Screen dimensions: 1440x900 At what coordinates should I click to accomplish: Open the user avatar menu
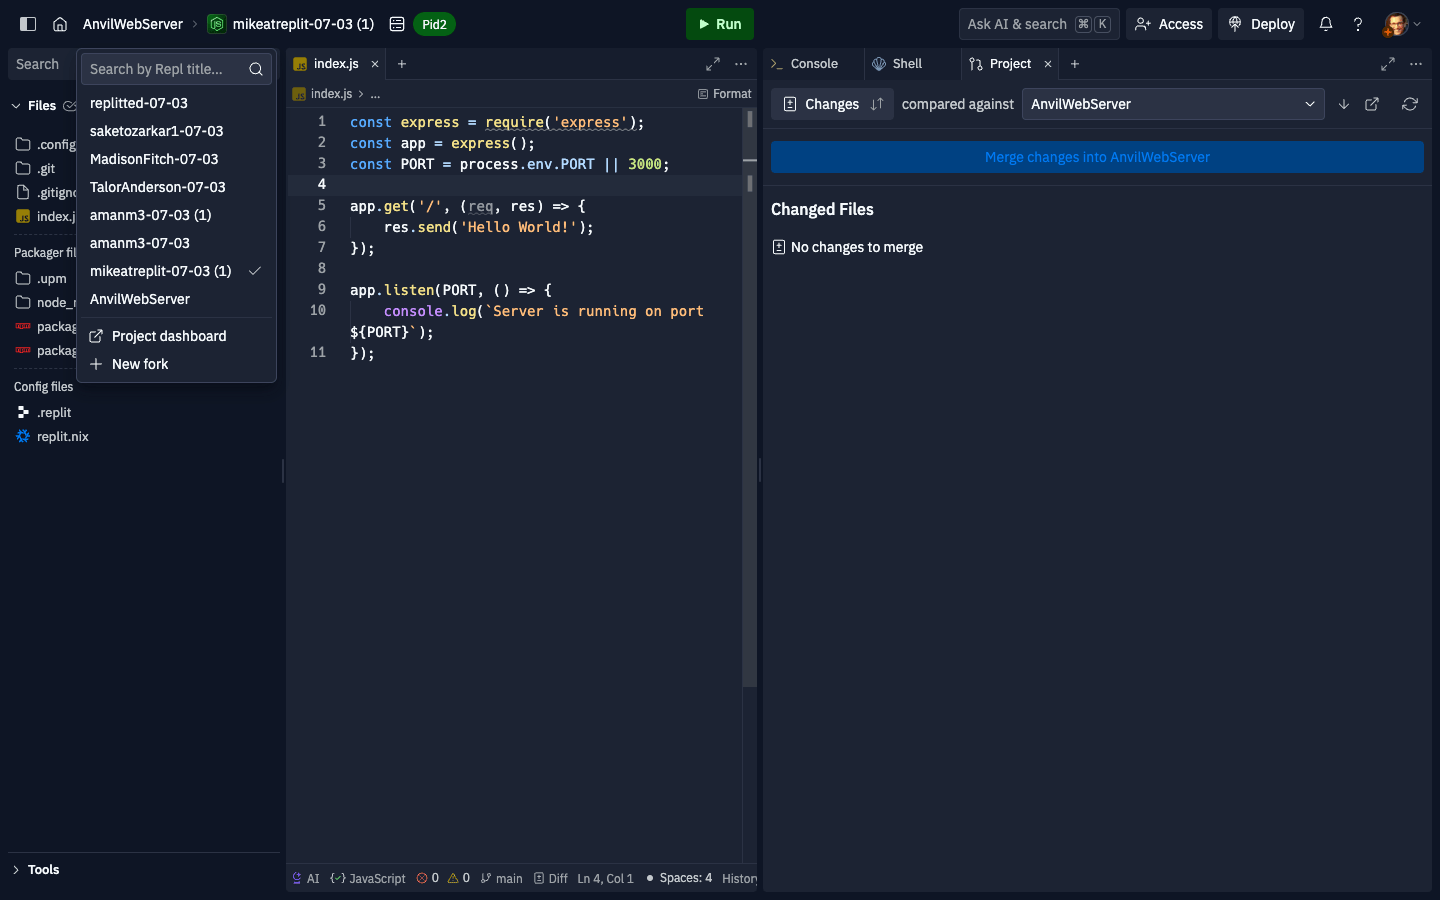pos(1402,24)
